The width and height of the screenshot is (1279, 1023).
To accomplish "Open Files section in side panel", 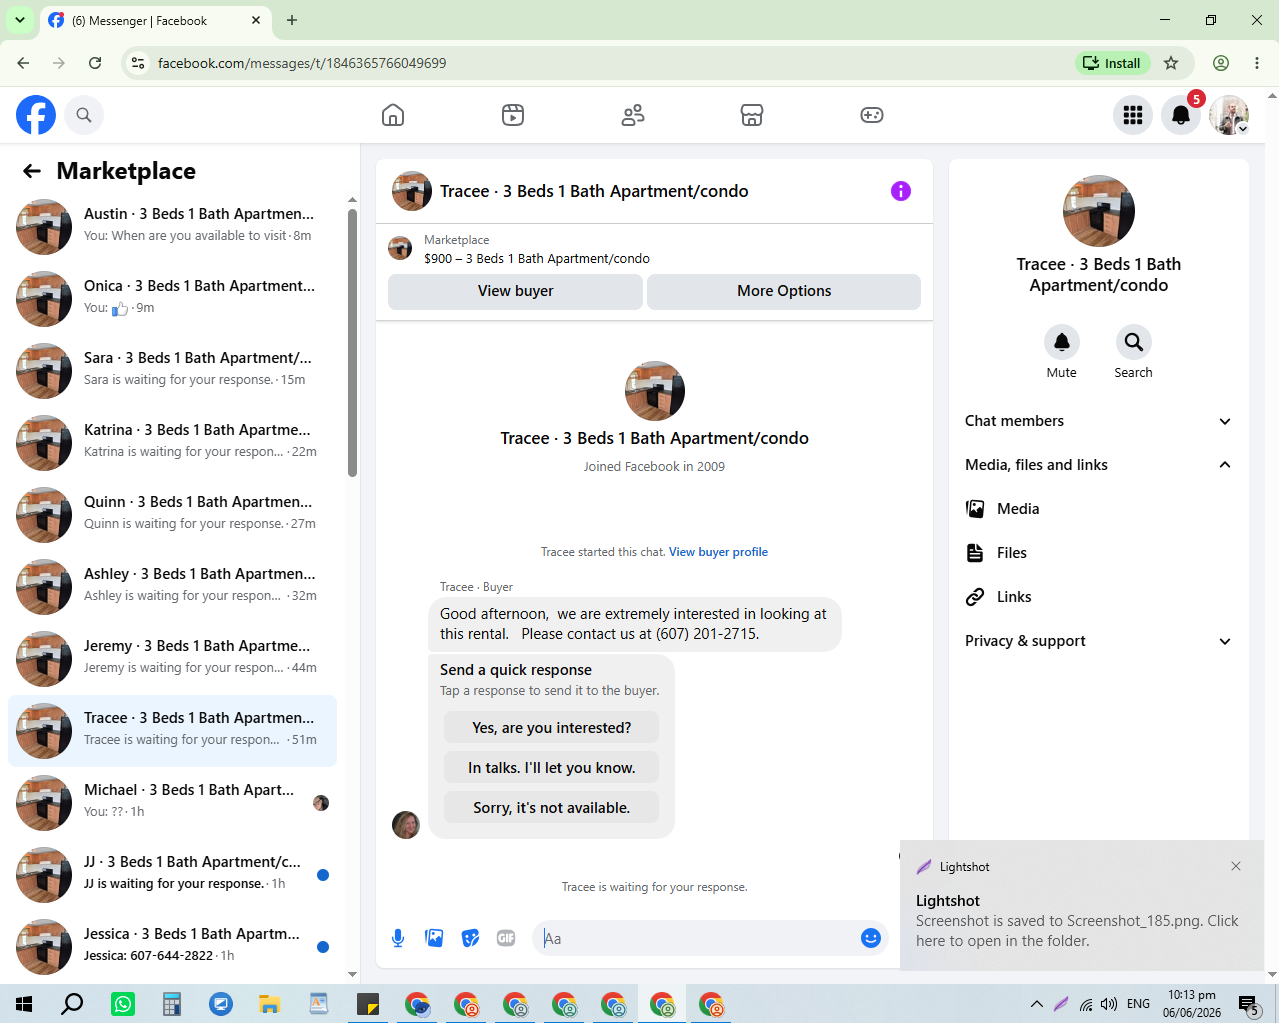I will point(1098,553).
